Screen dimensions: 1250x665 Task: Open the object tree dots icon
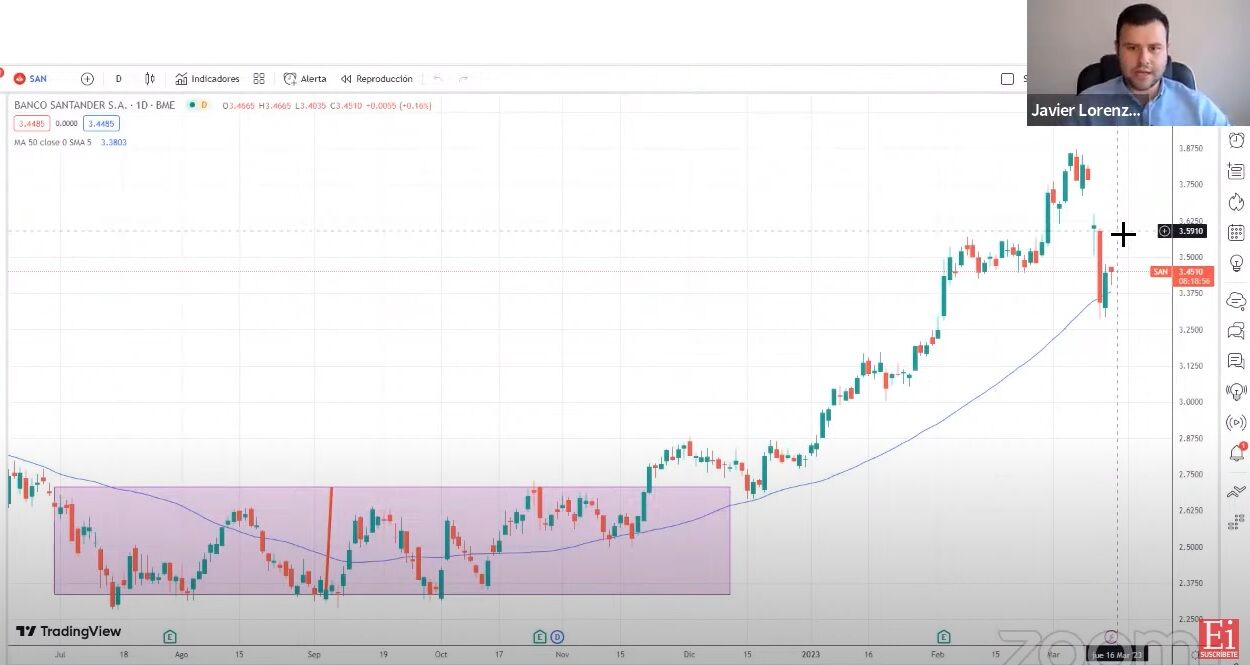point(1236,521)
